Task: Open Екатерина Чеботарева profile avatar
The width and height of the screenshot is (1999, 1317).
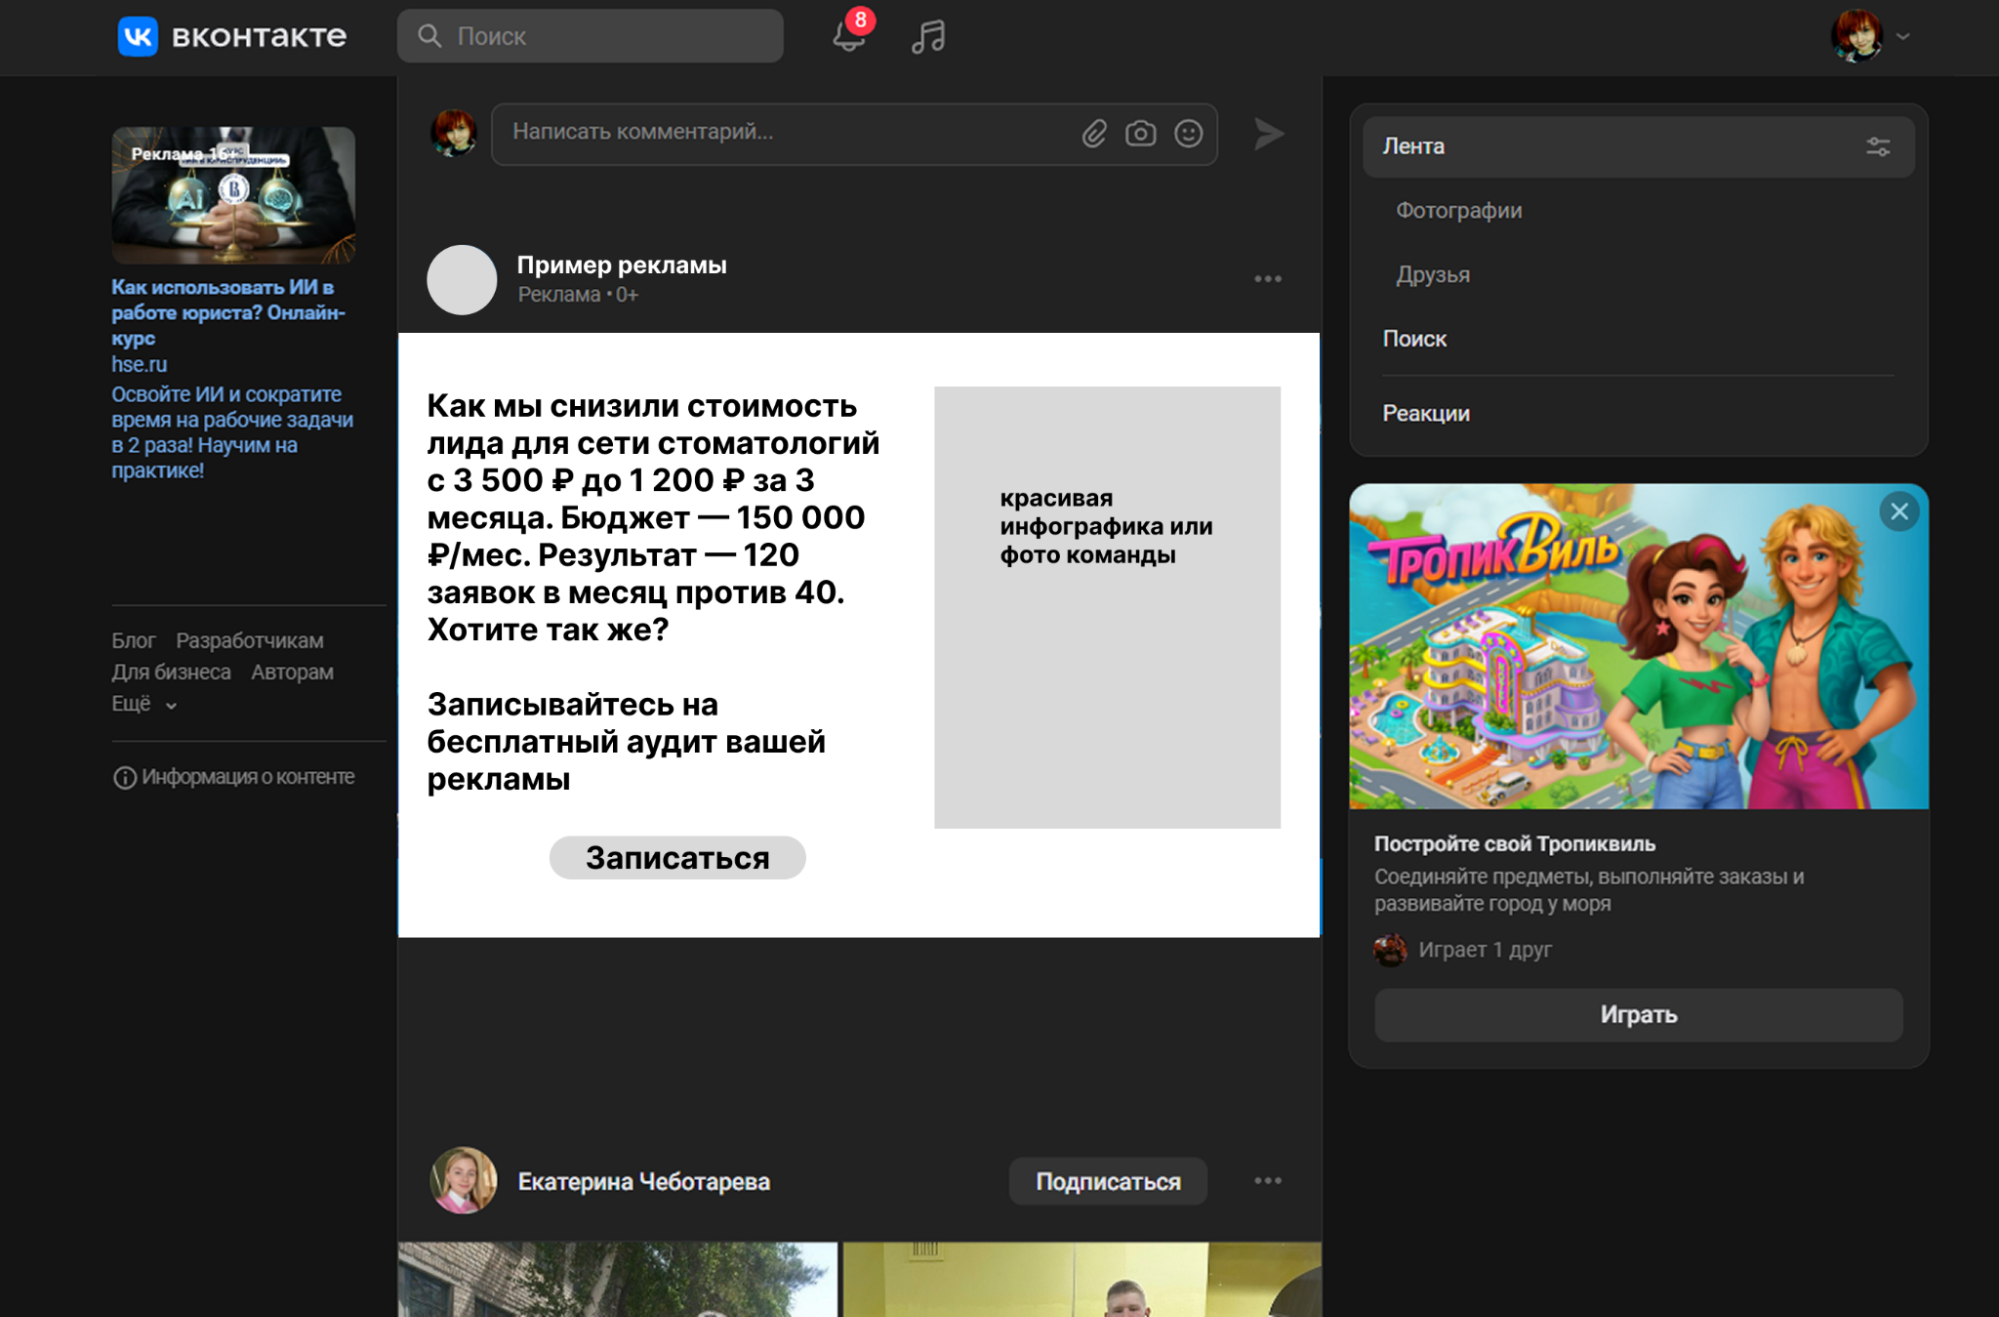Action: (463, 1181)
